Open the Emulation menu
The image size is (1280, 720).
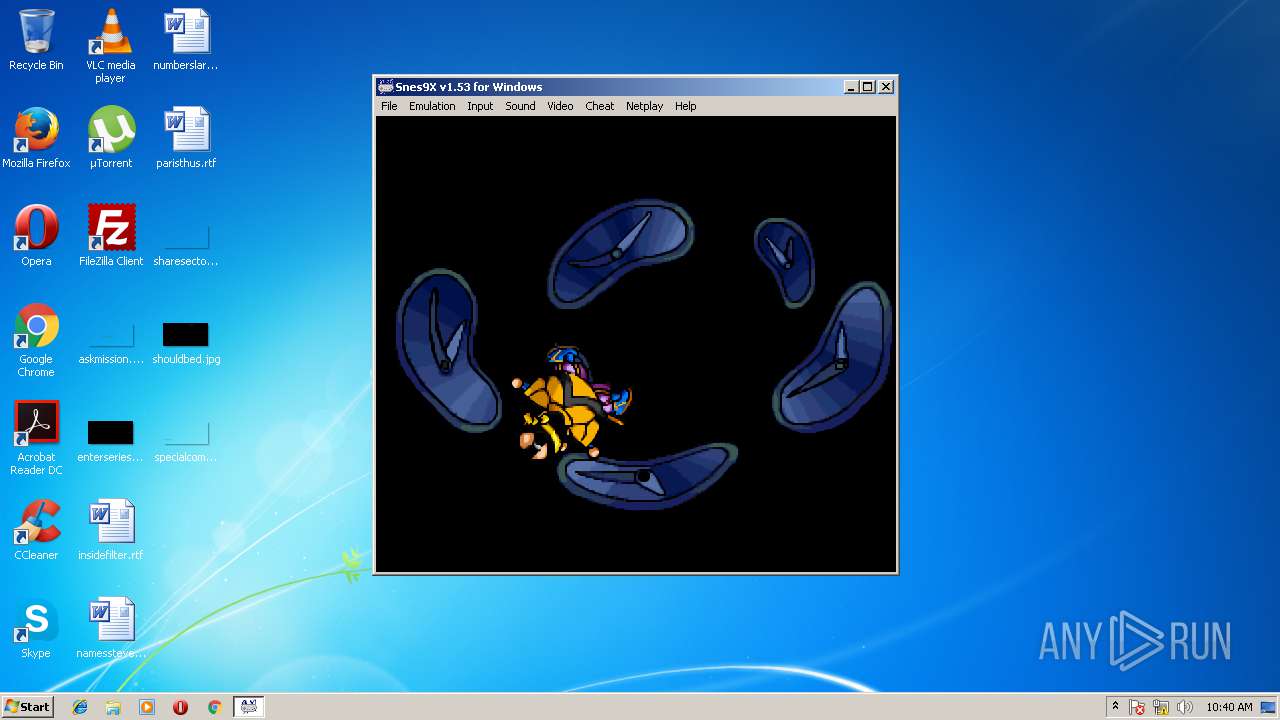tap(432, 106)
